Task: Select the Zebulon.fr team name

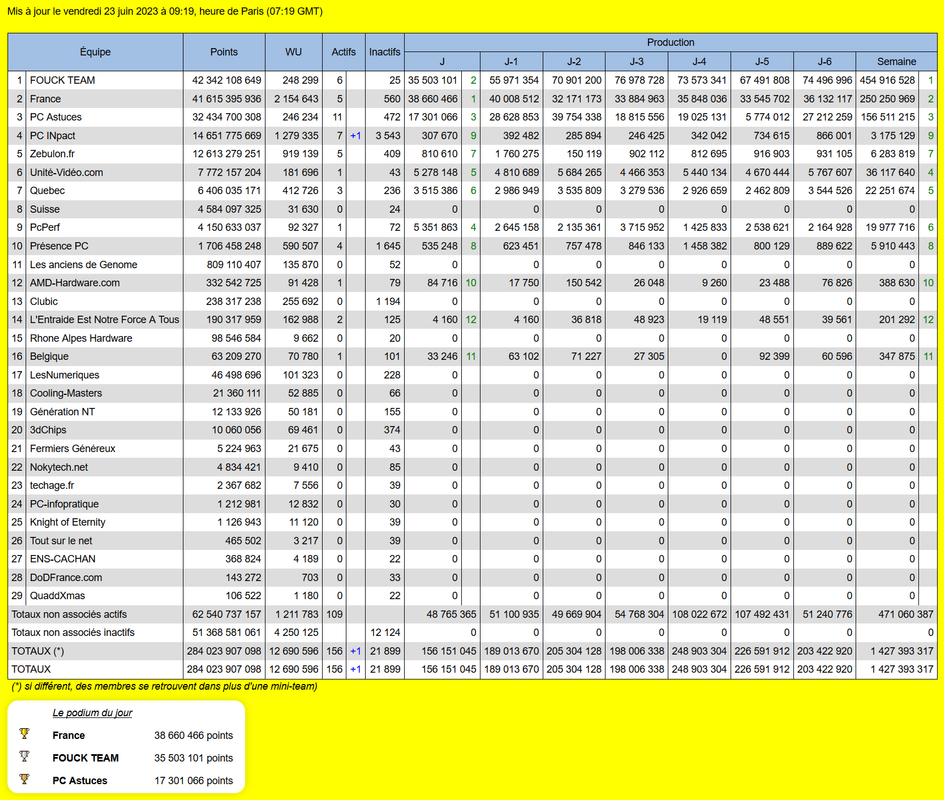Action: (52, 153)
